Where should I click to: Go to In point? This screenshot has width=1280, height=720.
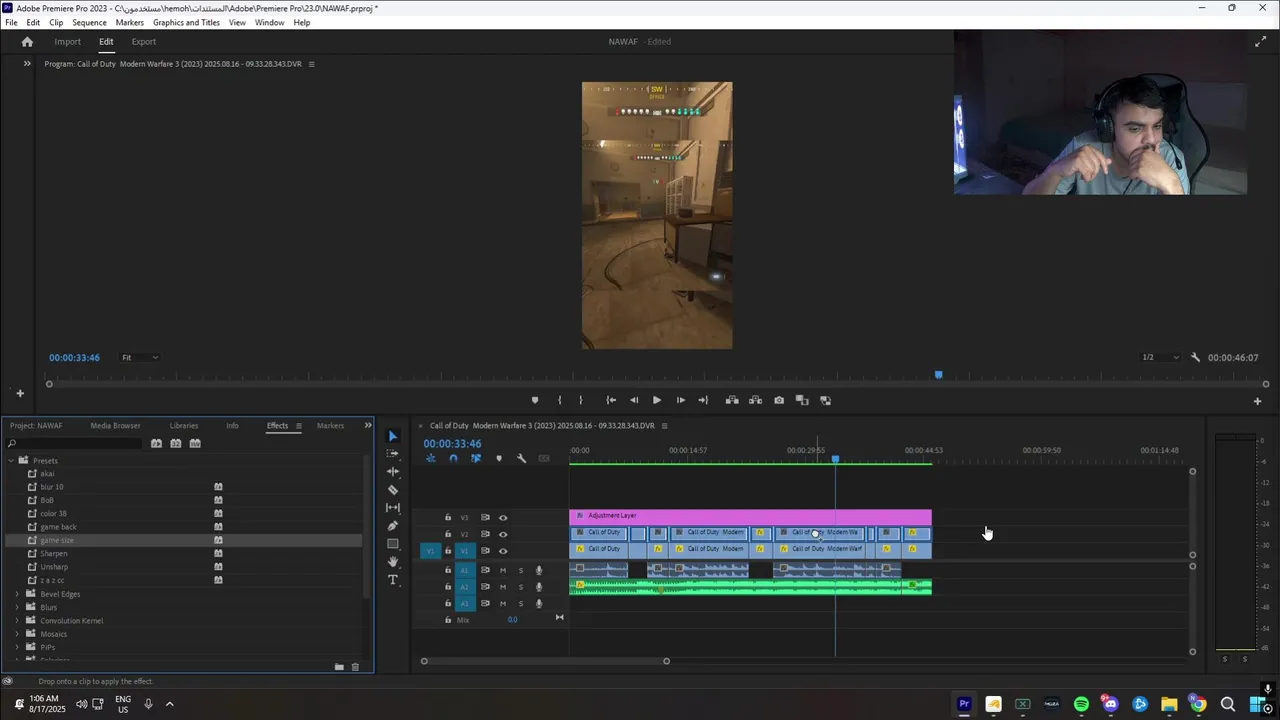pyautogui.click(x=611, y=400)
